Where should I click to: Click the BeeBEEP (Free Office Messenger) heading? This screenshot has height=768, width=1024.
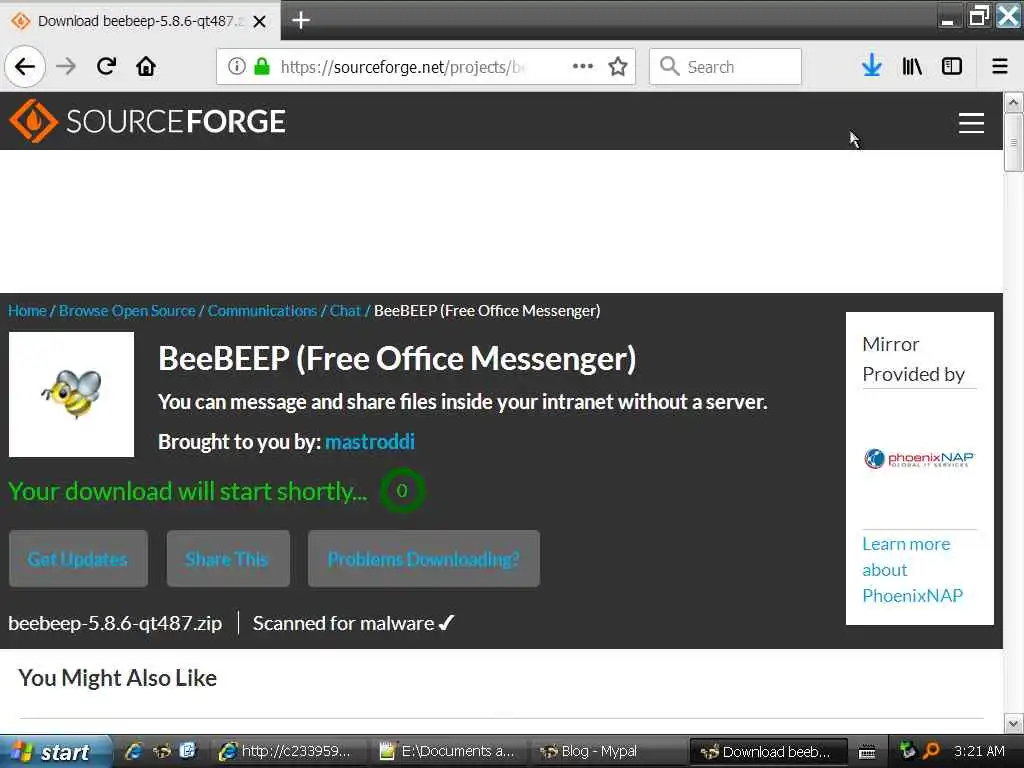coord(397,359)
